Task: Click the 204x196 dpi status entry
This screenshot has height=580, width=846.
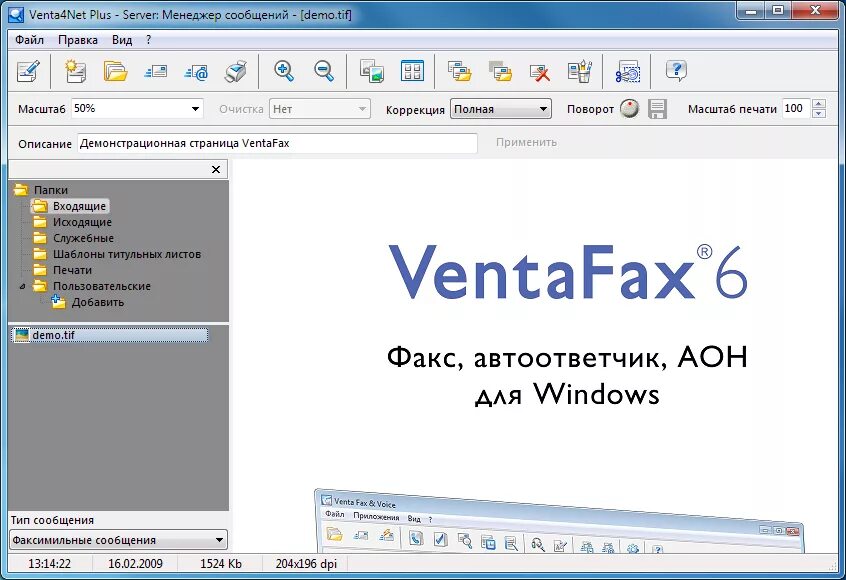Action: (x=306, y=564)
